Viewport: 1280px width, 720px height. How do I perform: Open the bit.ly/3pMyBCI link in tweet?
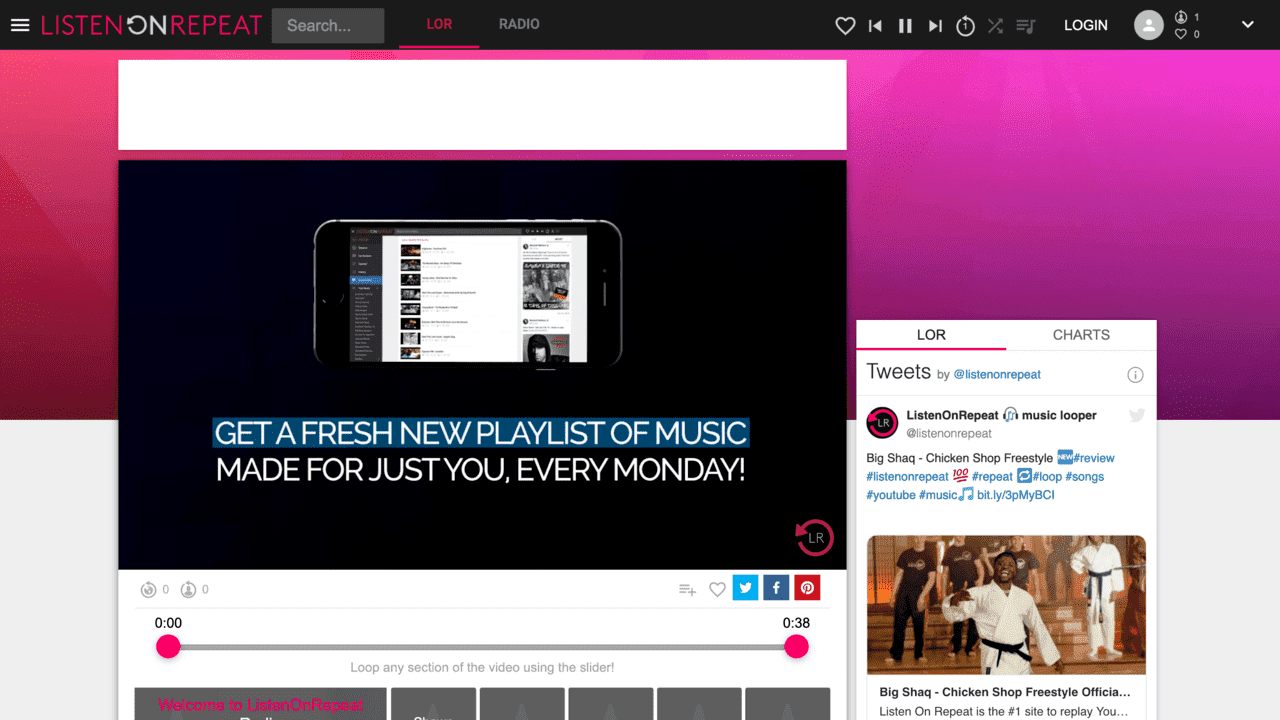tap(1015, 495)
